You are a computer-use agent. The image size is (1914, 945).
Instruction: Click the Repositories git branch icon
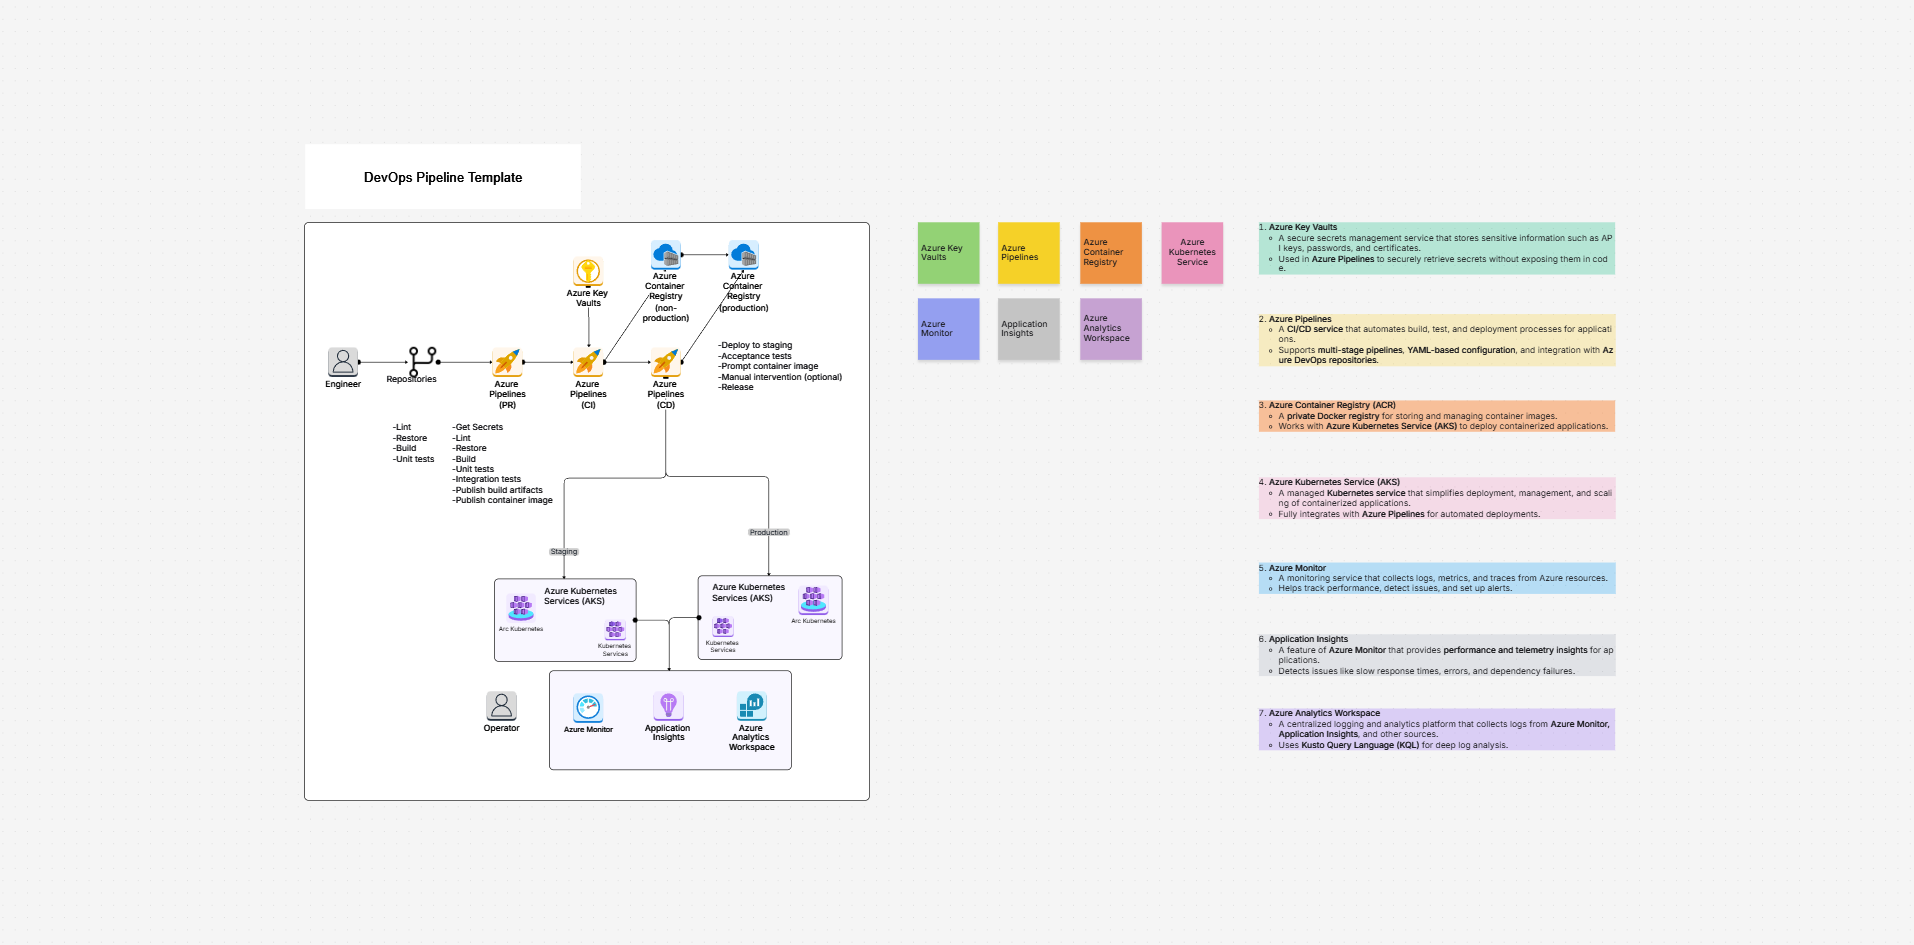click(422, 361)
